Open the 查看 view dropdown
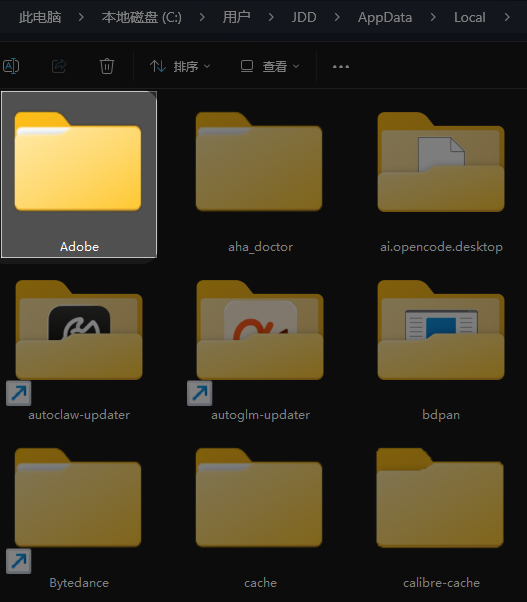Image resolution: width=527 pixels, height=602 pixels. (x=270, y=66)
